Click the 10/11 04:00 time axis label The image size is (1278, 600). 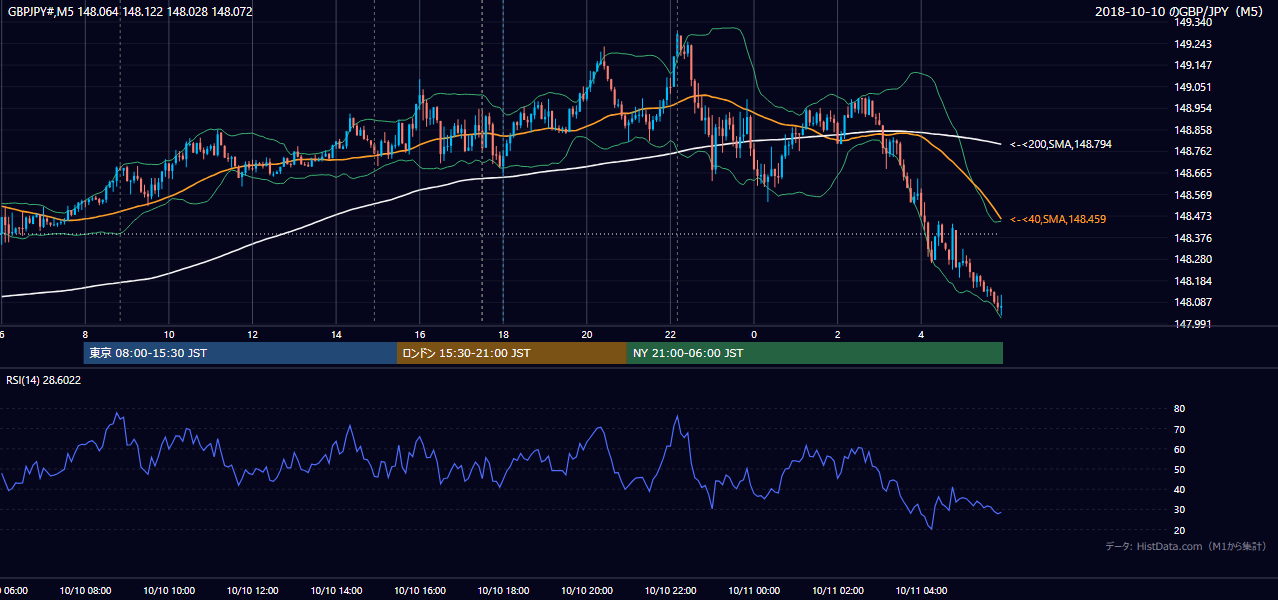pos(921,591)
